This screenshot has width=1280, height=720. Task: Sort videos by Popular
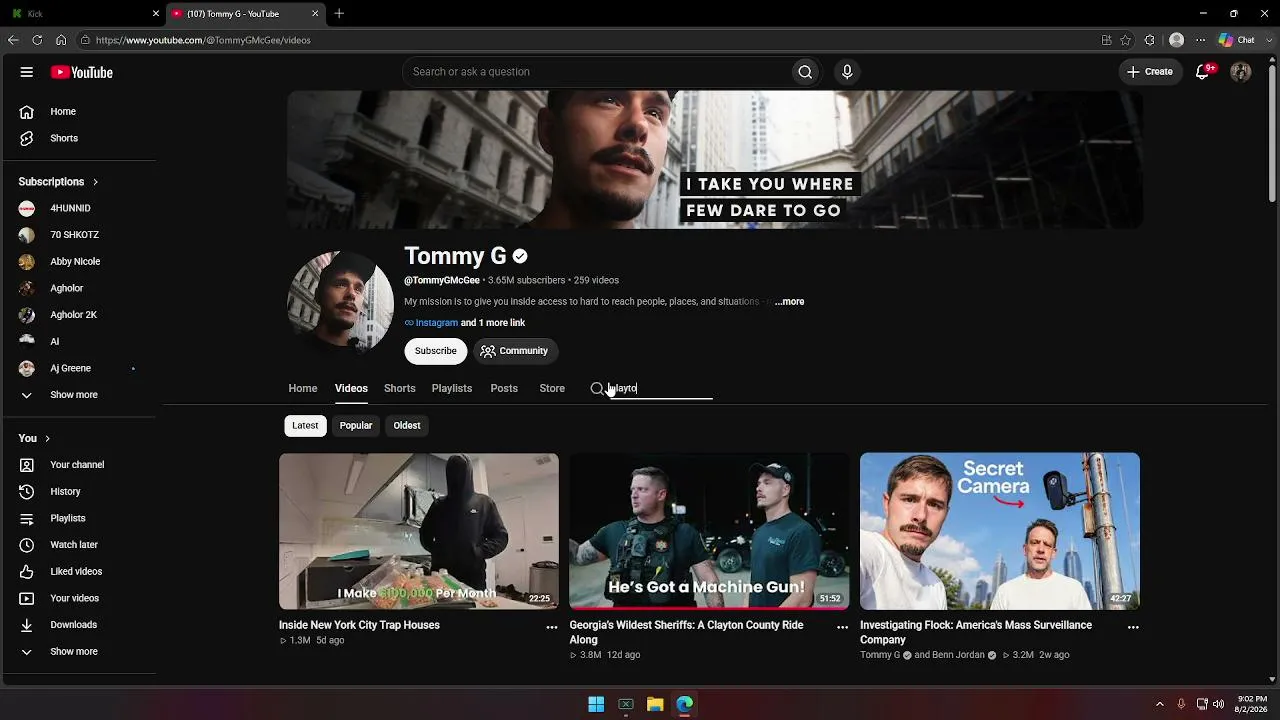356,426
